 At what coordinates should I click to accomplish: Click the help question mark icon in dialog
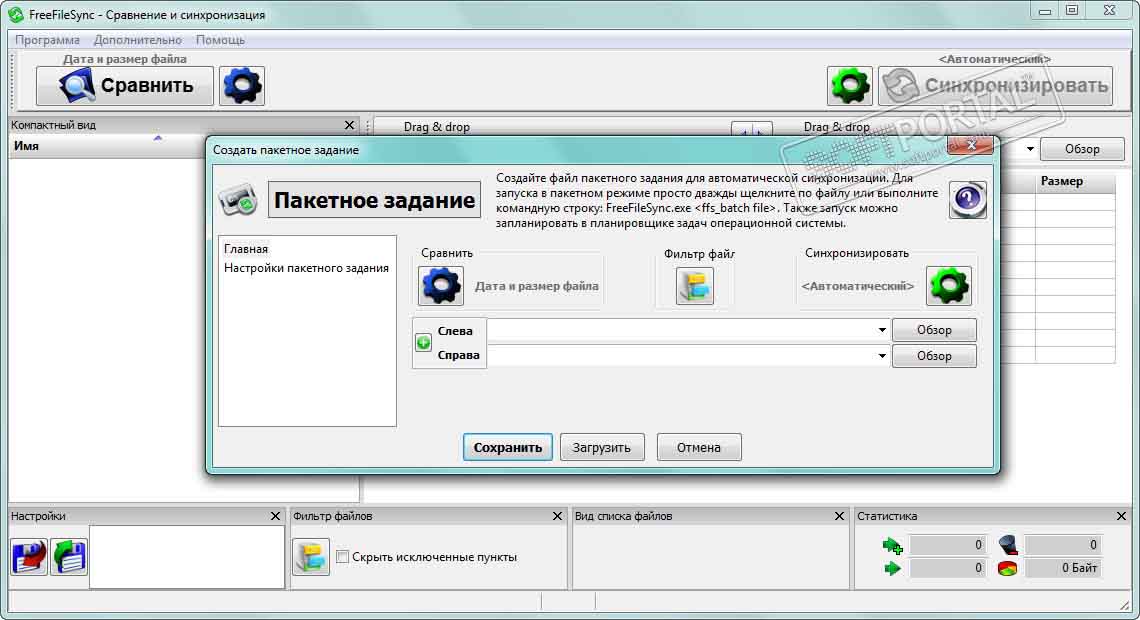(x=968, y=200)
